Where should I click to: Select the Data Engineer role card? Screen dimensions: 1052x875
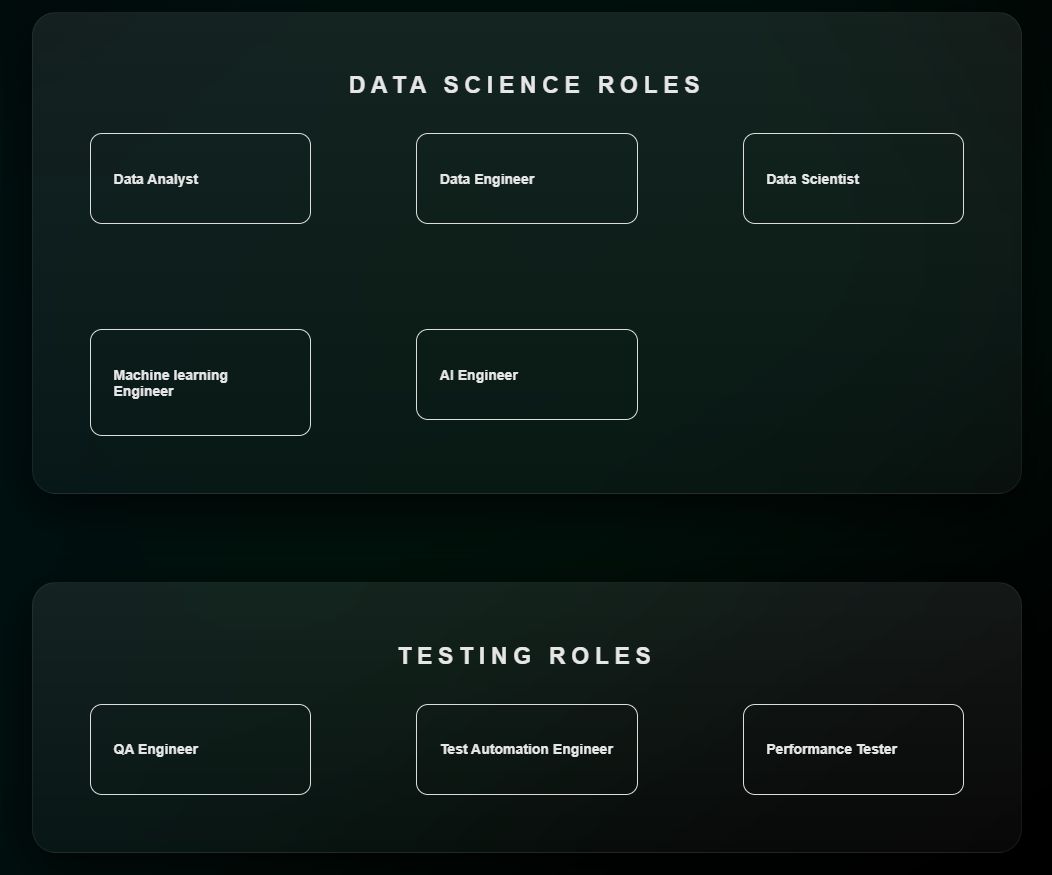click(x=526, y=178)
